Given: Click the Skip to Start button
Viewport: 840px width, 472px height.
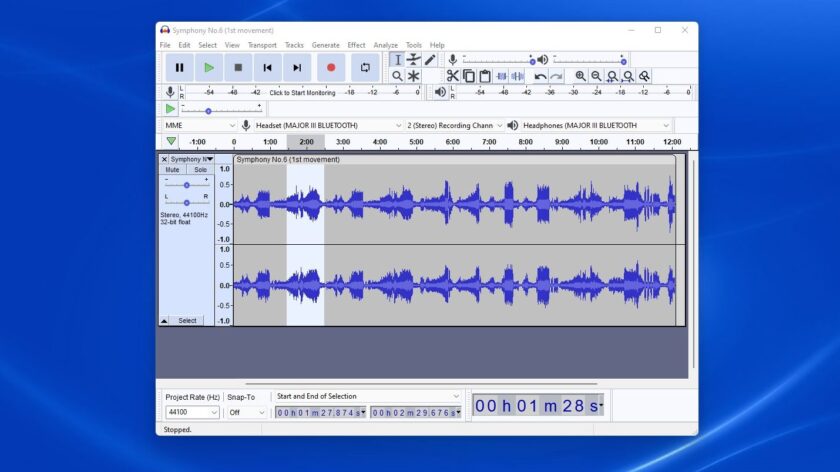Looking at the screenshot, I should tap(267, 68).
